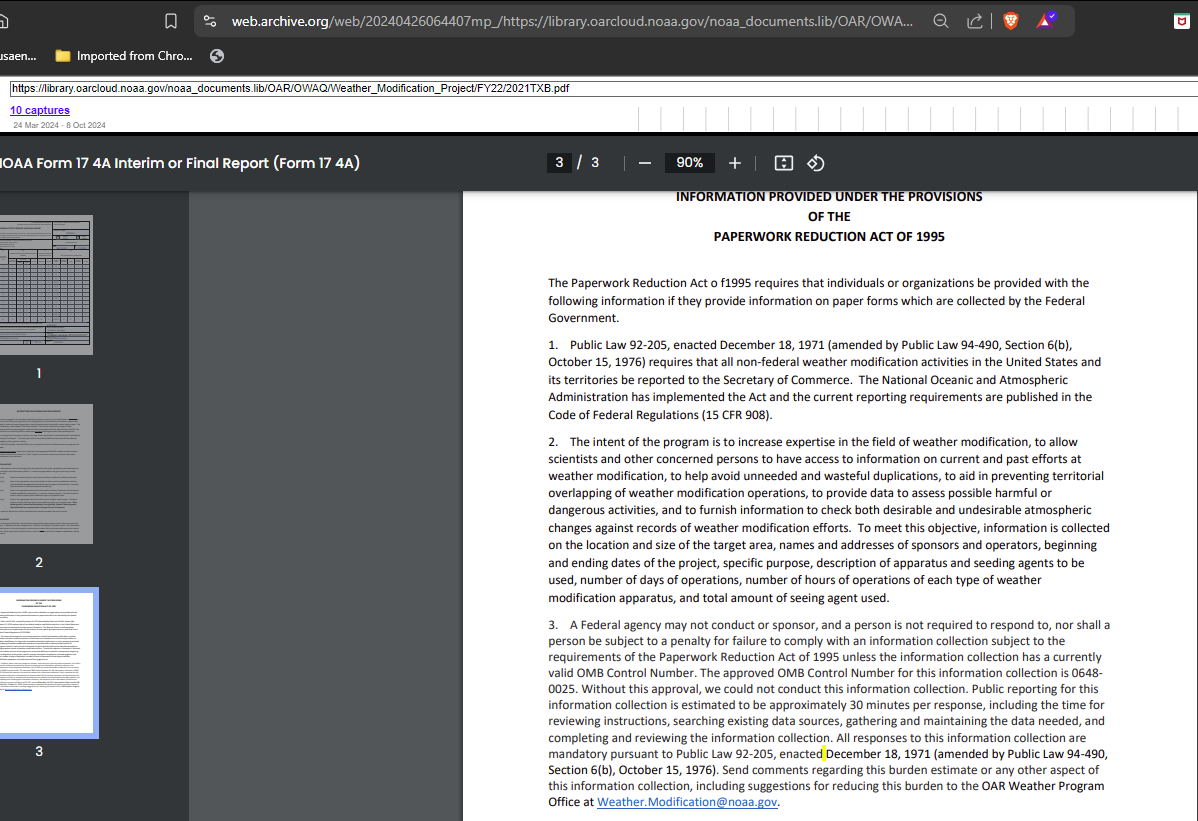Click the red extension icon in browser toolbar
Image resolution: width=1198 pixels, height=821 pixels.
point(1182,21)
